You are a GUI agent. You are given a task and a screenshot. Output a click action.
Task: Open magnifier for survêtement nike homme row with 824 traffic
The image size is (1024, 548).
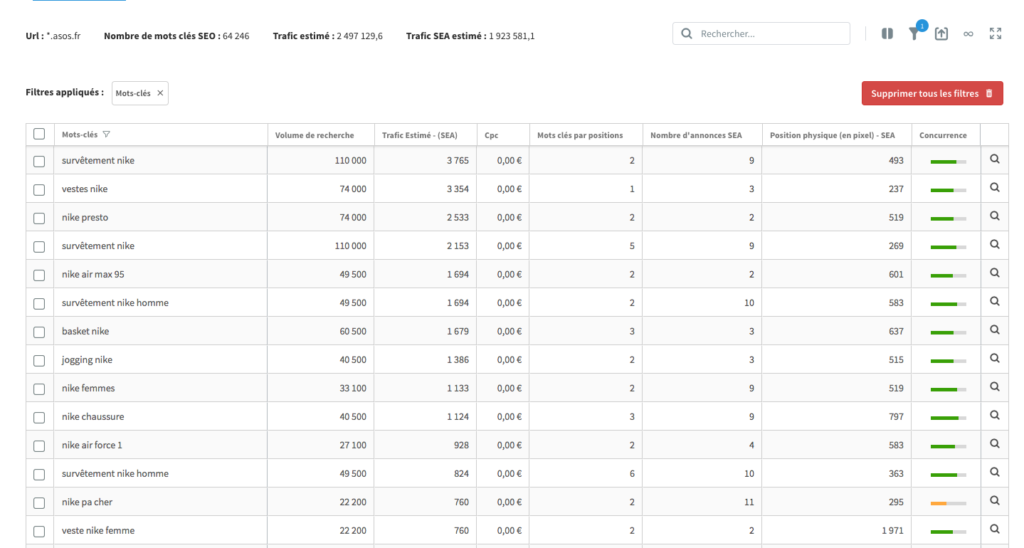(x=995, y=472)
